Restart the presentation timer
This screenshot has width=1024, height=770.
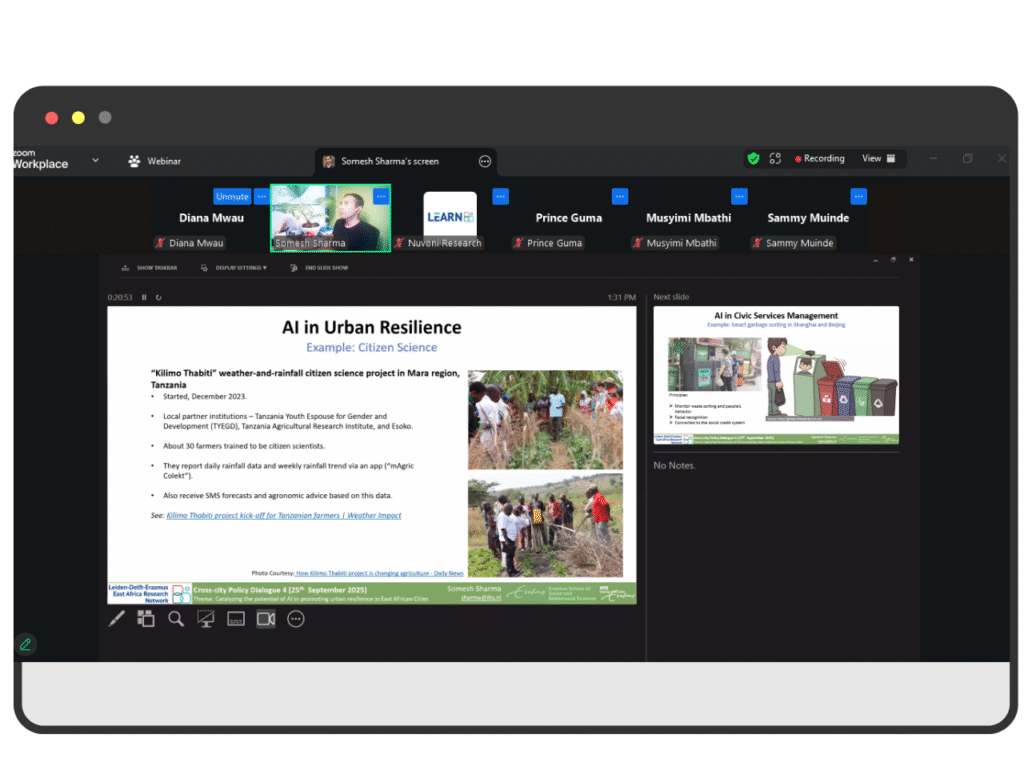coord(158,297)
